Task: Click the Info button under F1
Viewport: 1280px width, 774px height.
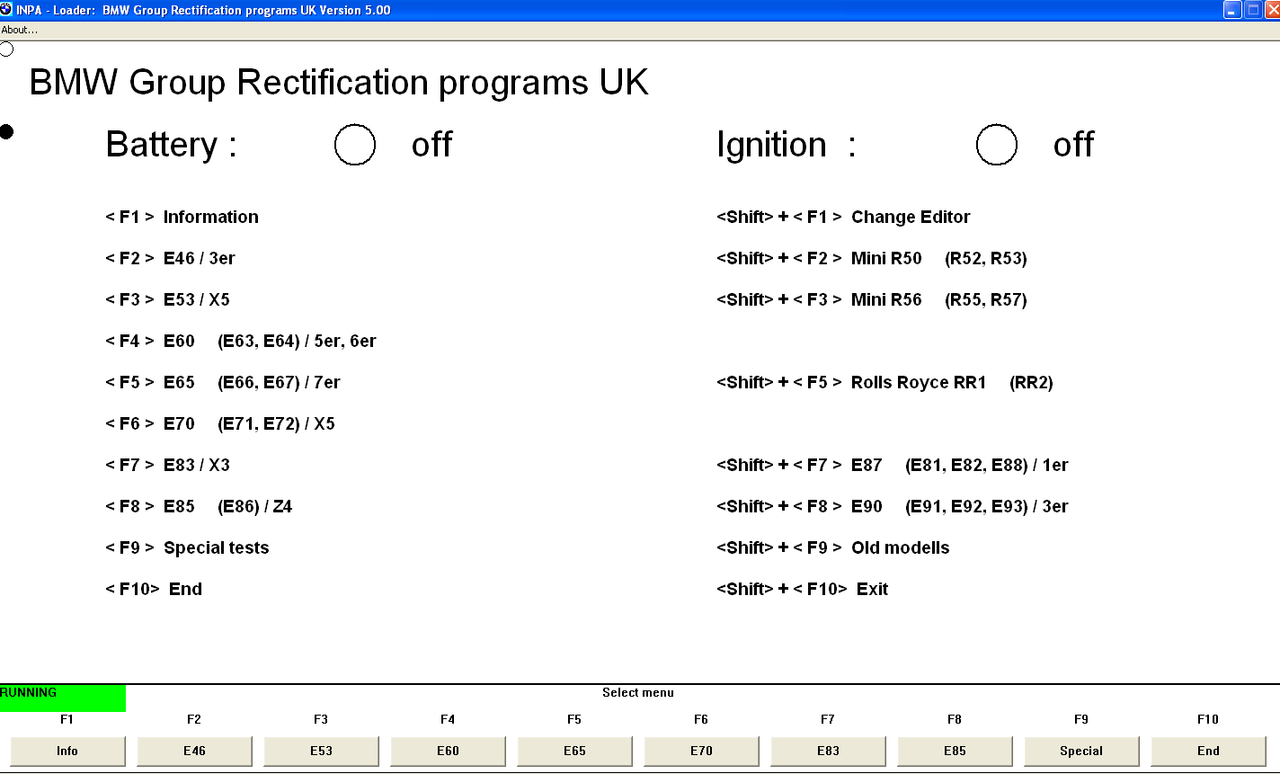Action: (x=67, y=751)
